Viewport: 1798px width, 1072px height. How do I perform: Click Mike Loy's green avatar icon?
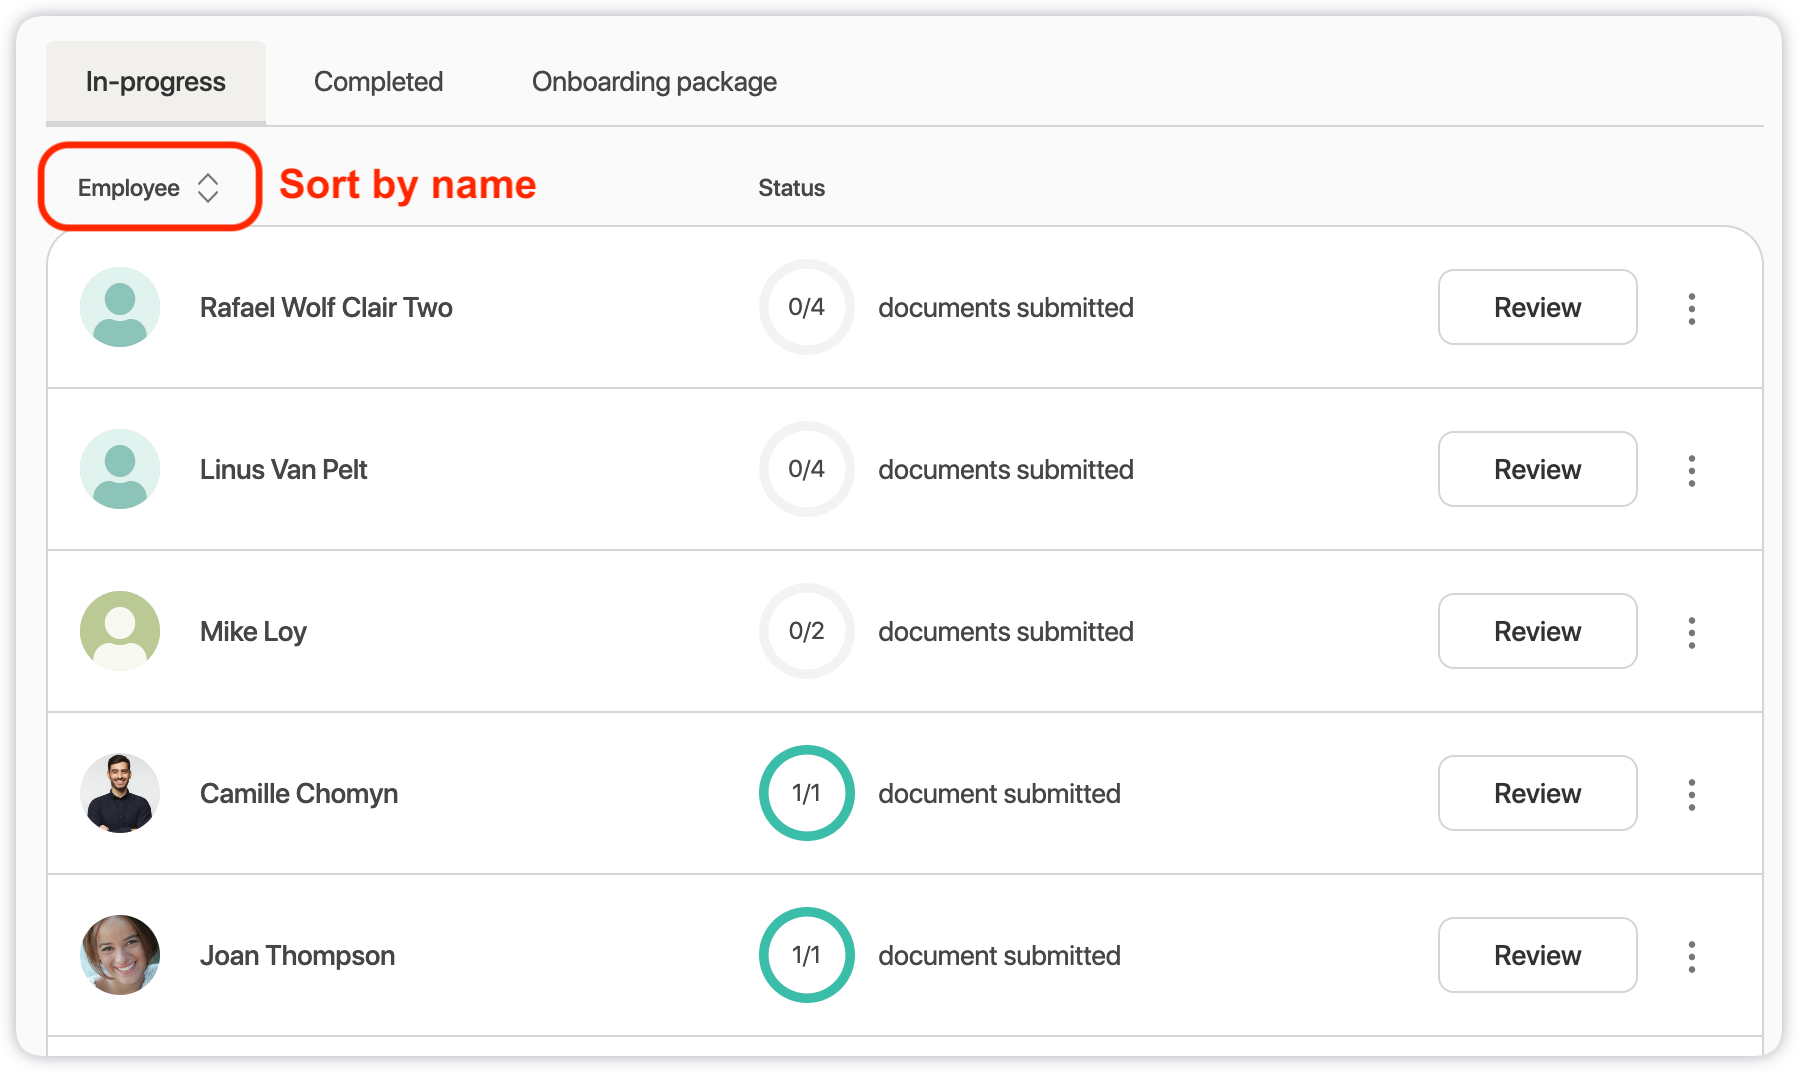tap(120, 631)
